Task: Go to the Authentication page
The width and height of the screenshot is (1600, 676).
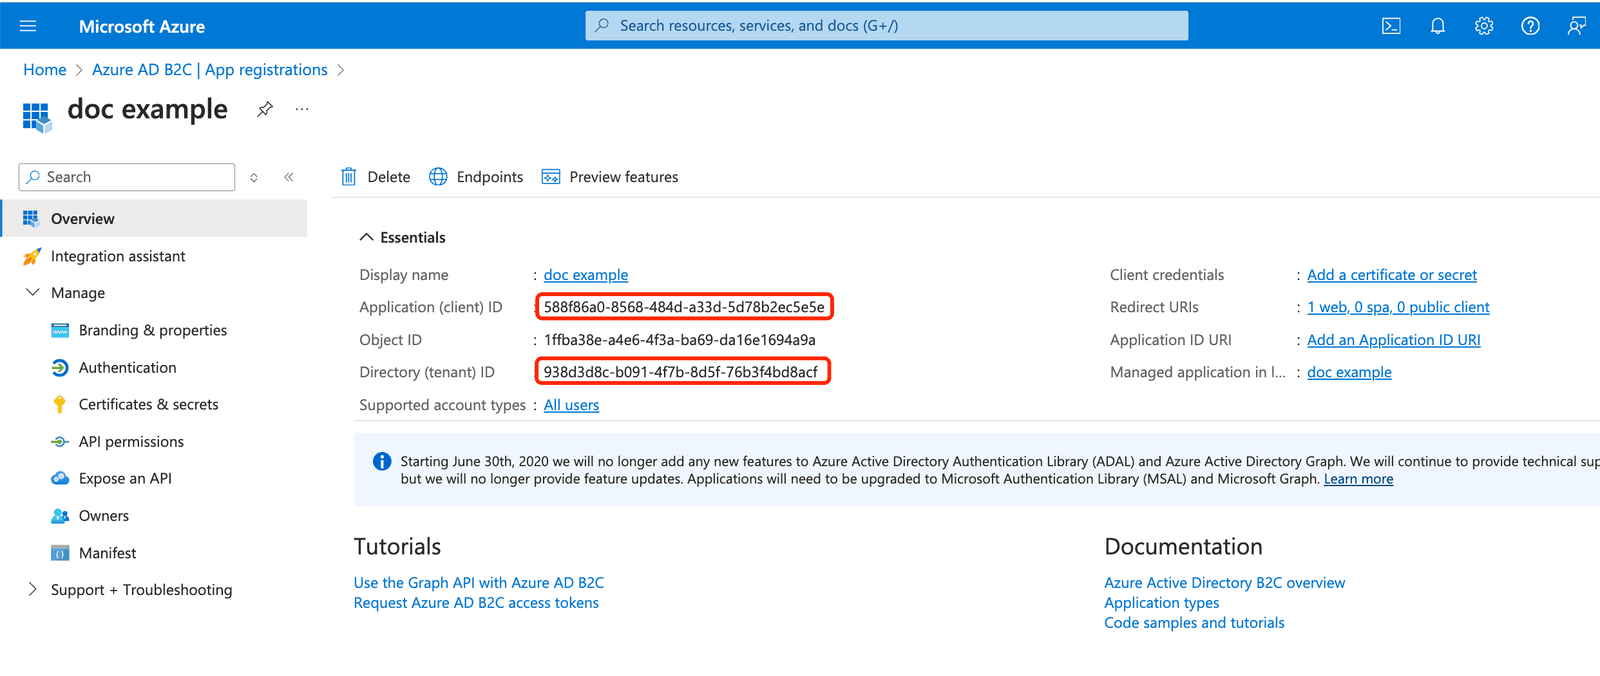Action: tap(127, 368)
